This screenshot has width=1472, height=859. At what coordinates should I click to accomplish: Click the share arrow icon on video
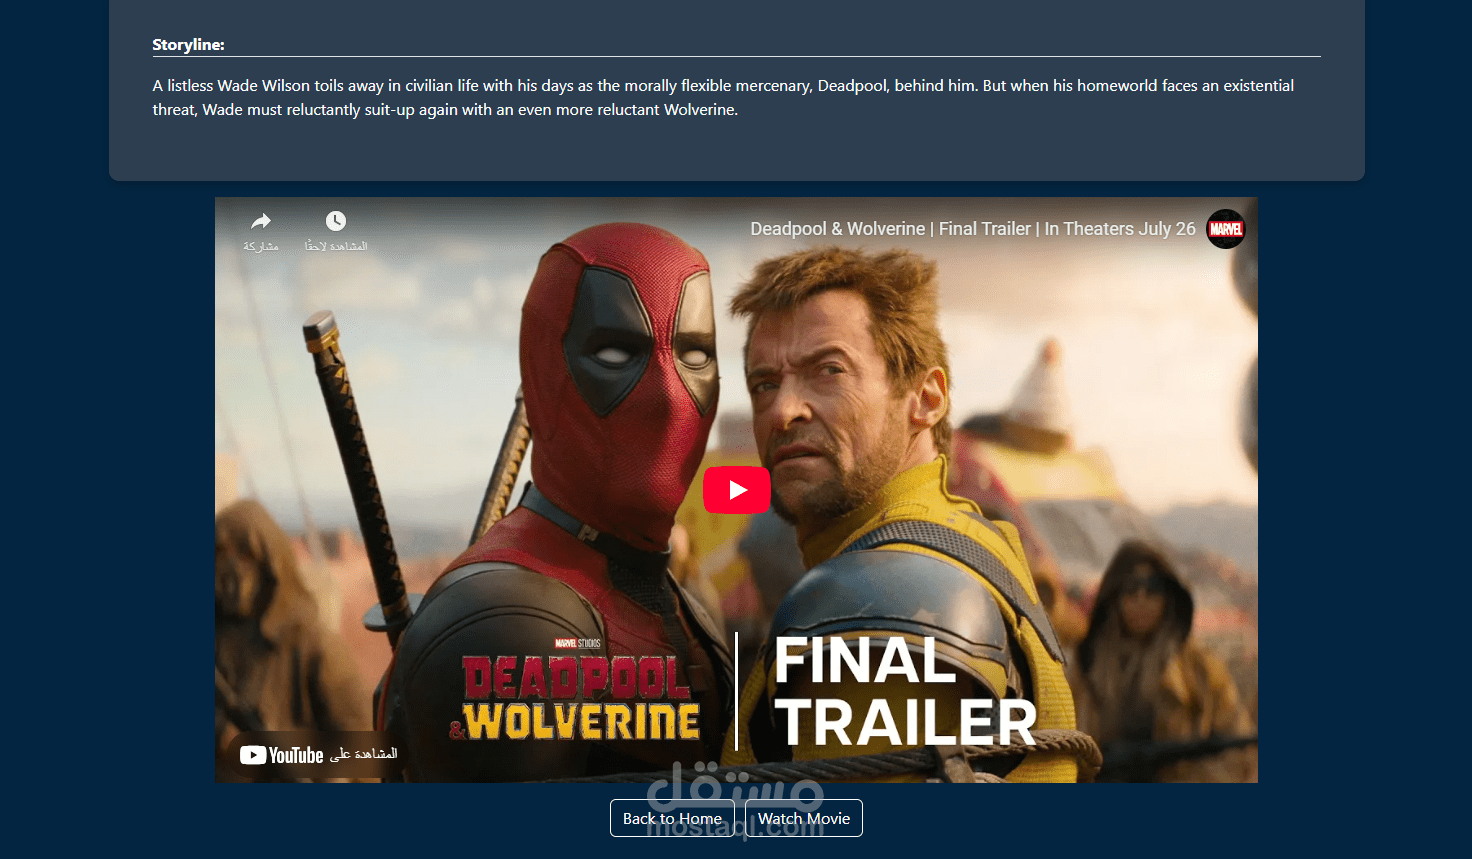coord(261,221)
